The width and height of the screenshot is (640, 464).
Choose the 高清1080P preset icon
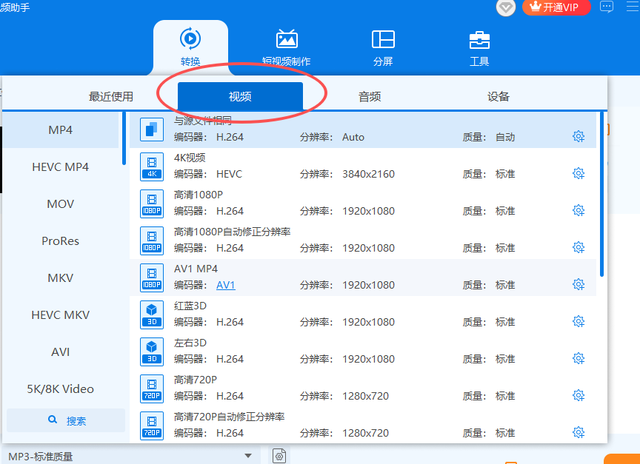coord(152,204)
